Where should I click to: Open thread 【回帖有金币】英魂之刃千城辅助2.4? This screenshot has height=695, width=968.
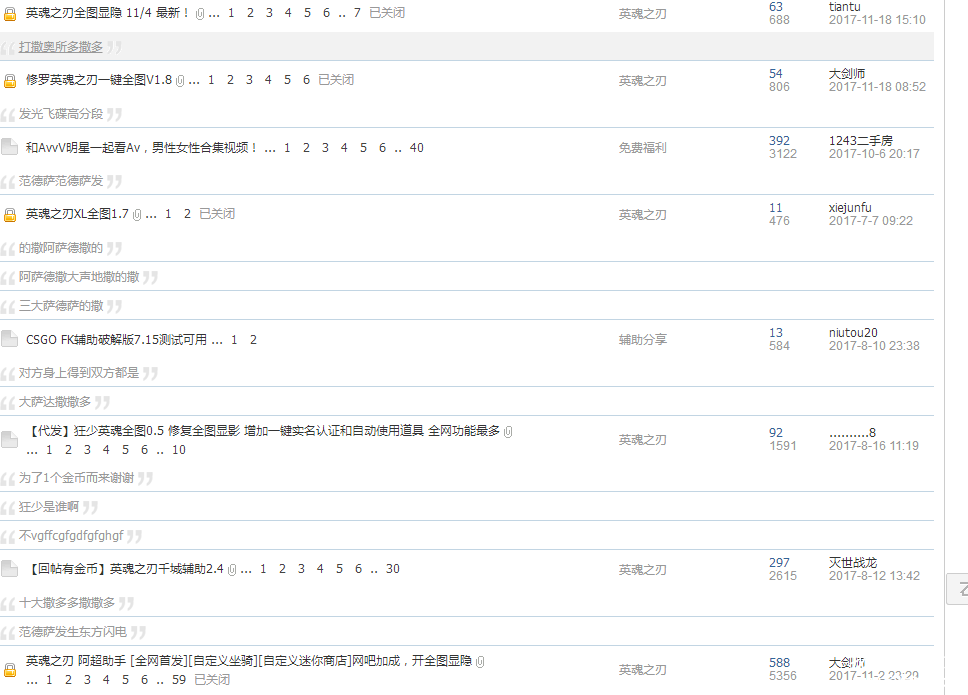tap(125, 568)
